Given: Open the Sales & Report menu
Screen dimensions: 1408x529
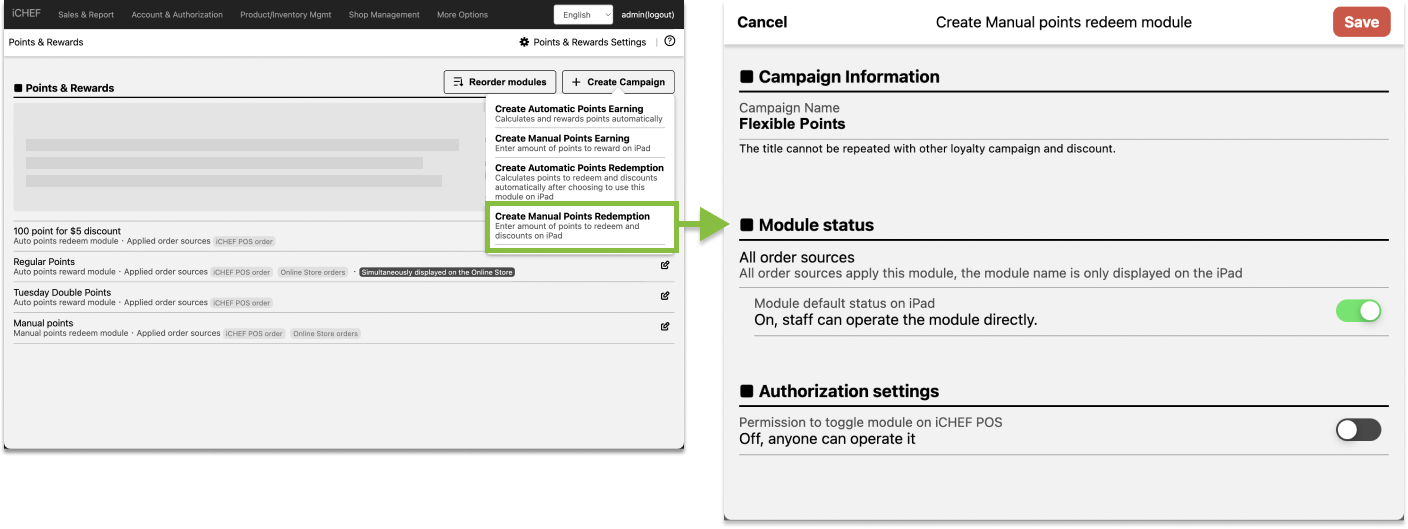Looking at the screenshot, I should 86,15.
